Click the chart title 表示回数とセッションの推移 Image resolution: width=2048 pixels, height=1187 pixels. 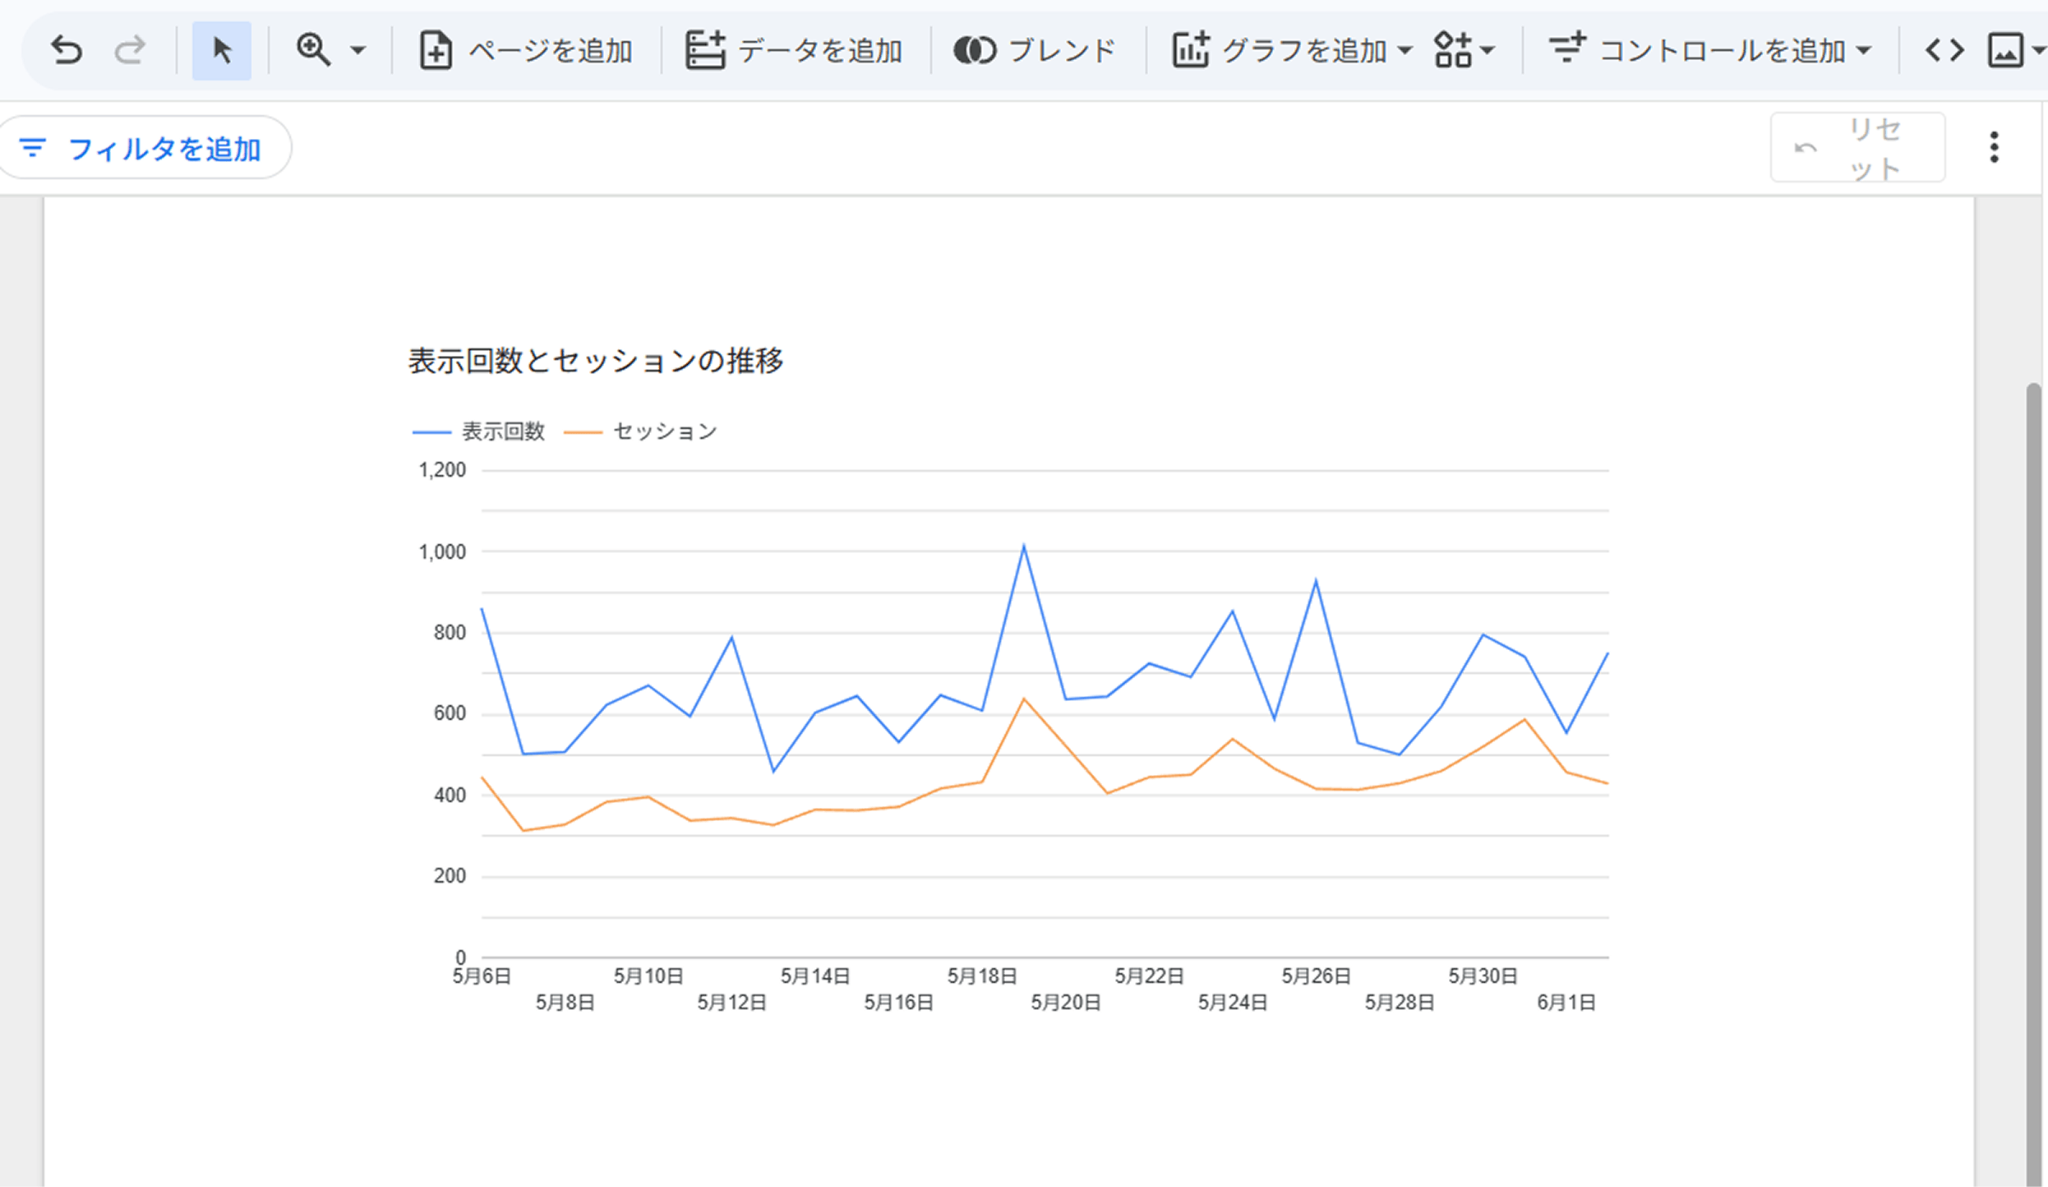coord(595,361)
